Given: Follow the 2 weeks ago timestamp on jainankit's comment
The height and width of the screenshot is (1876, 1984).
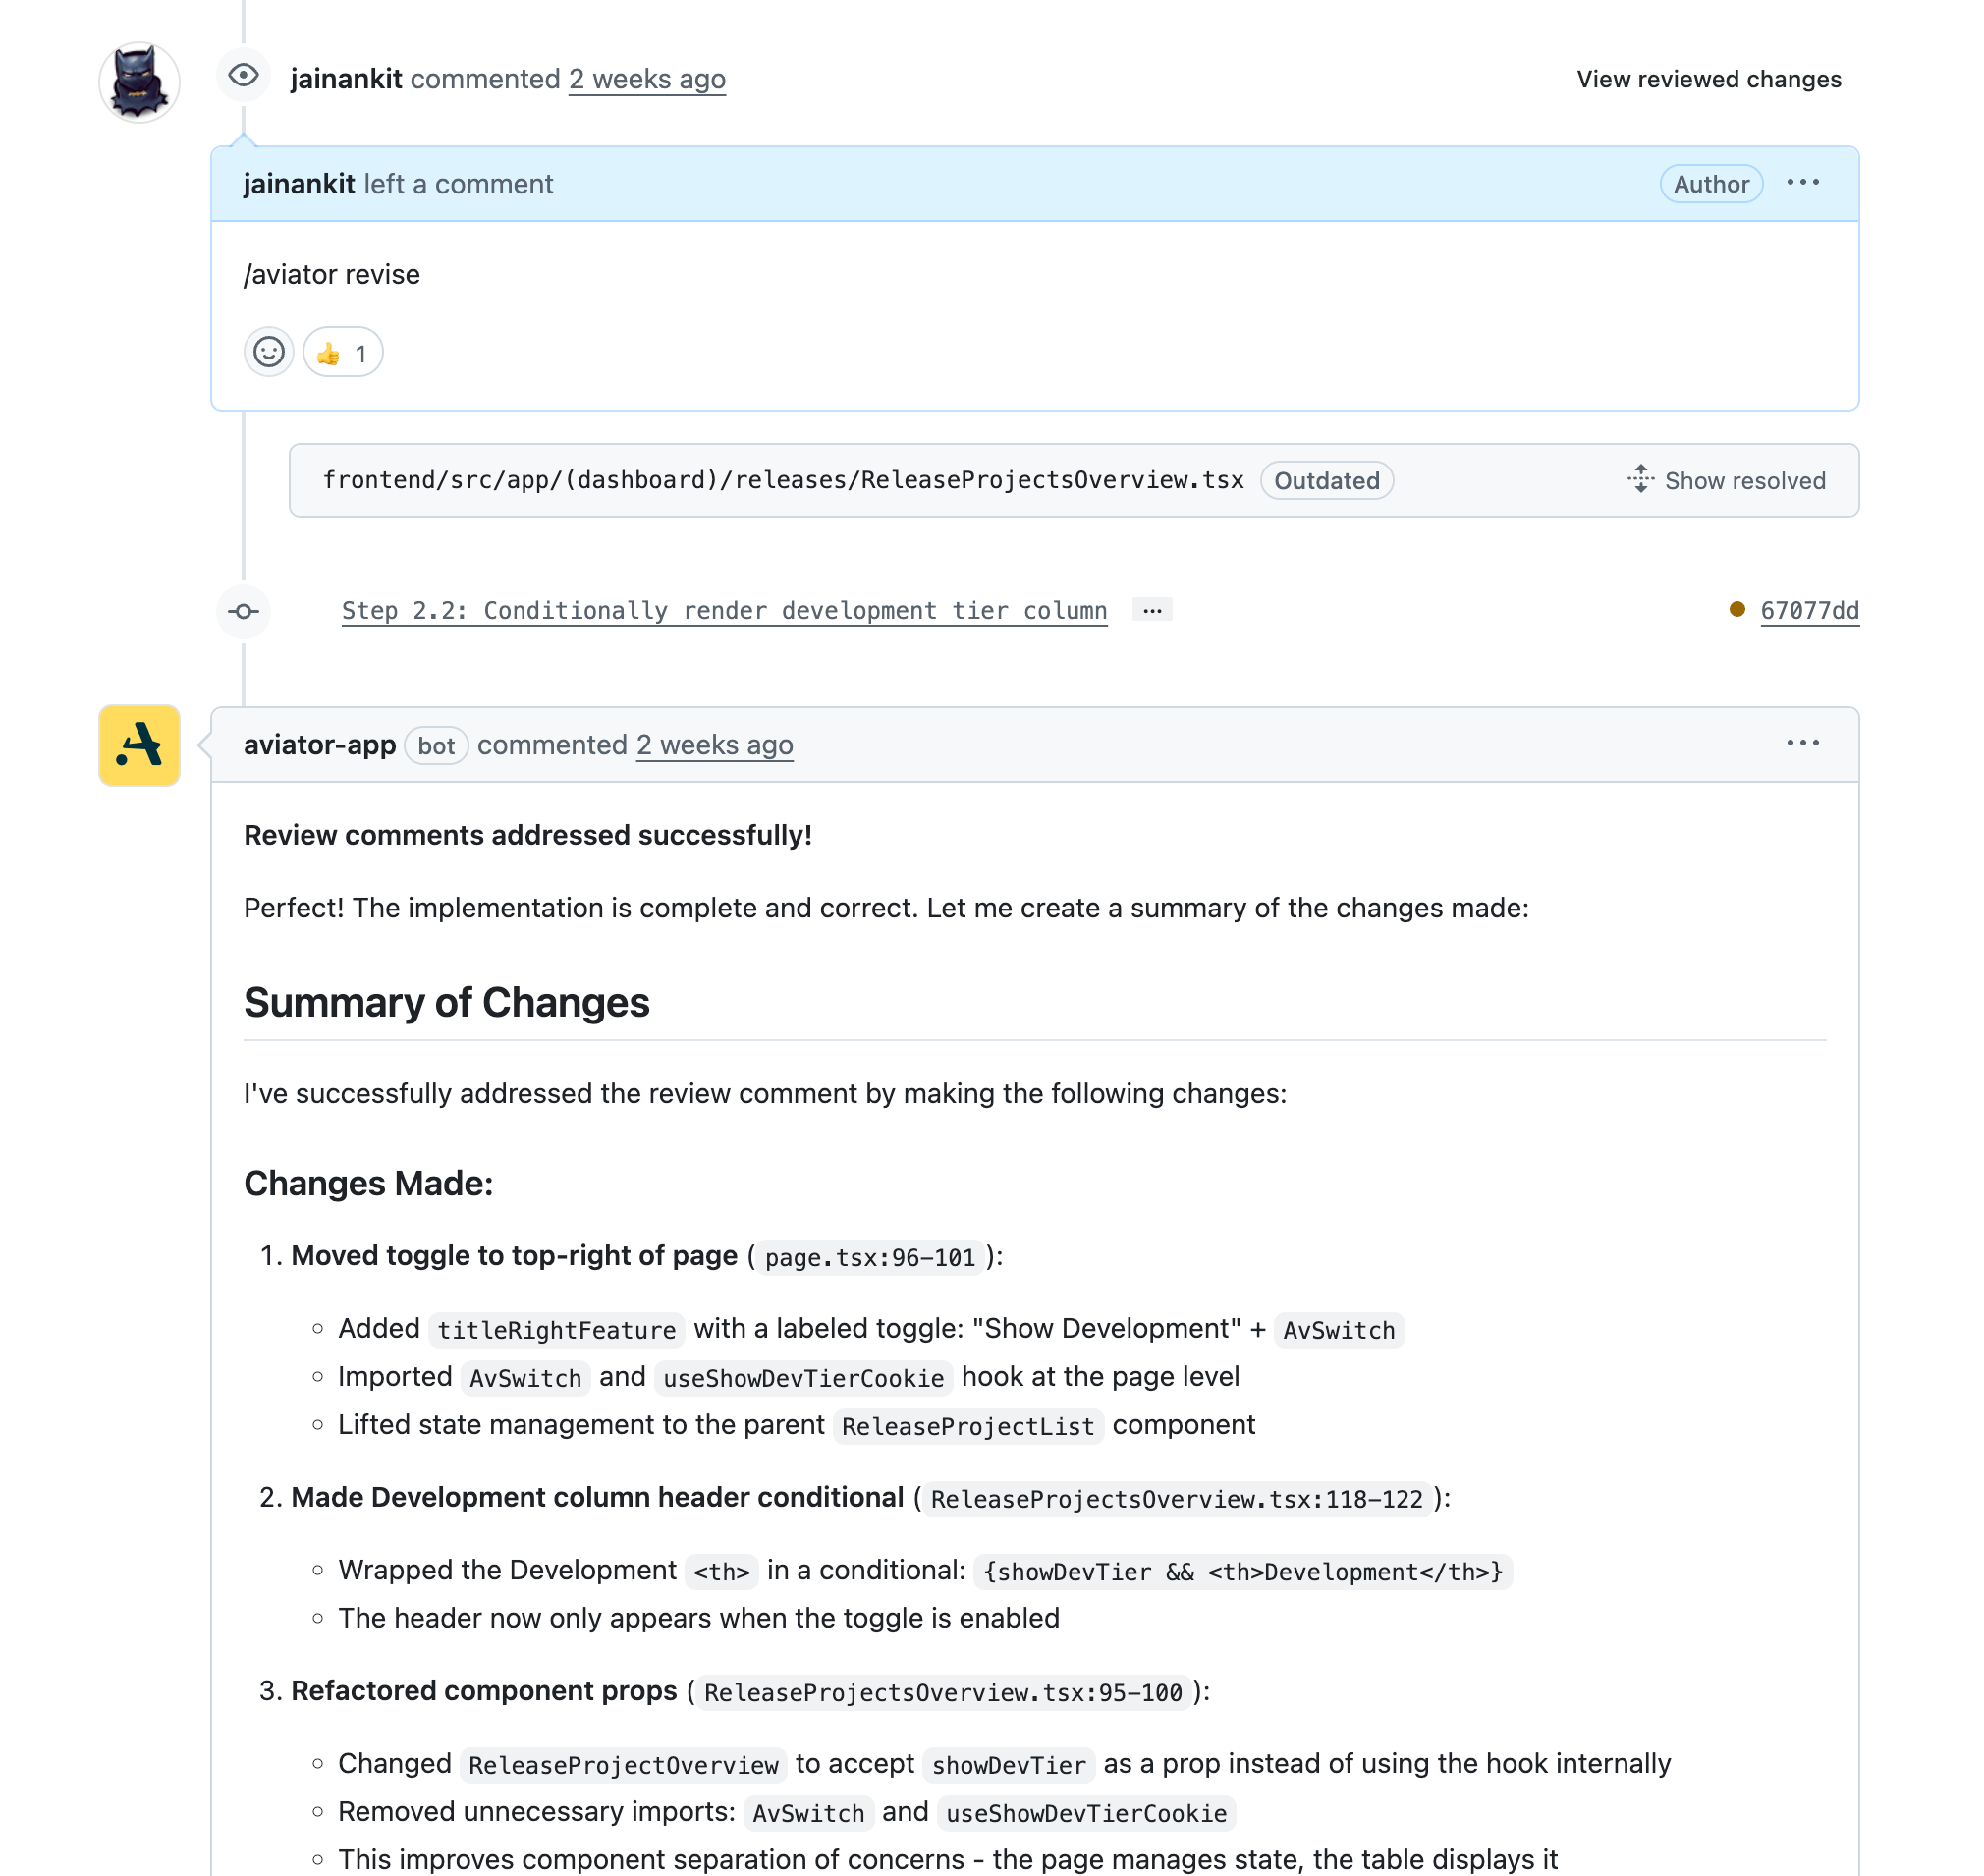Looking at the screenshot, I should 647,79.
